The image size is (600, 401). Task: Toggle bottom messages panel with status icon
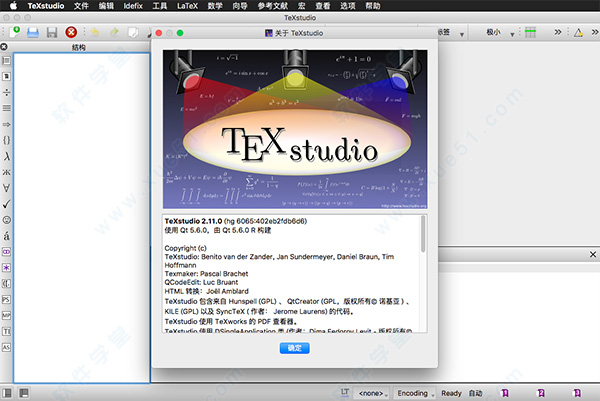pos(24,393)
